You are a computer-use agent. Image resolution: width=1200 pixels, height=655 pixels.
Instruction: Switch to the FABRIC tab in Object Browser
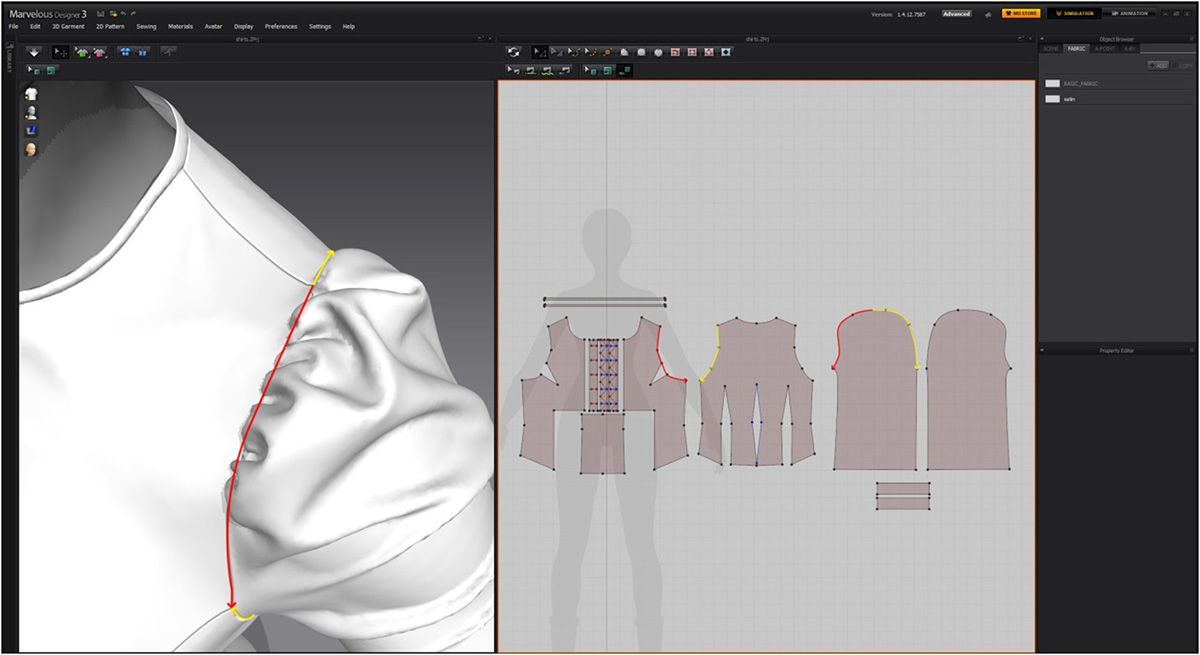pos(1076,48)
